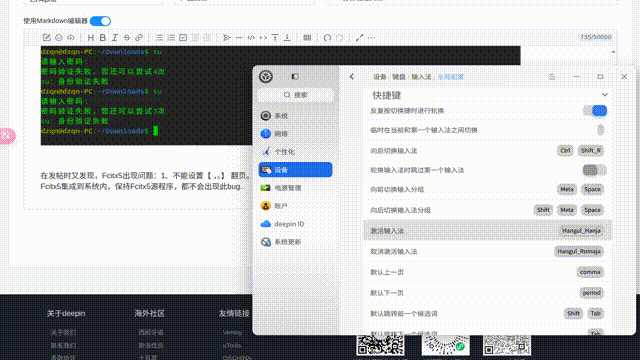Click comma shortcut for 默认上一页
Viewport: 640px width, 360px height.
tap(590, 272)
